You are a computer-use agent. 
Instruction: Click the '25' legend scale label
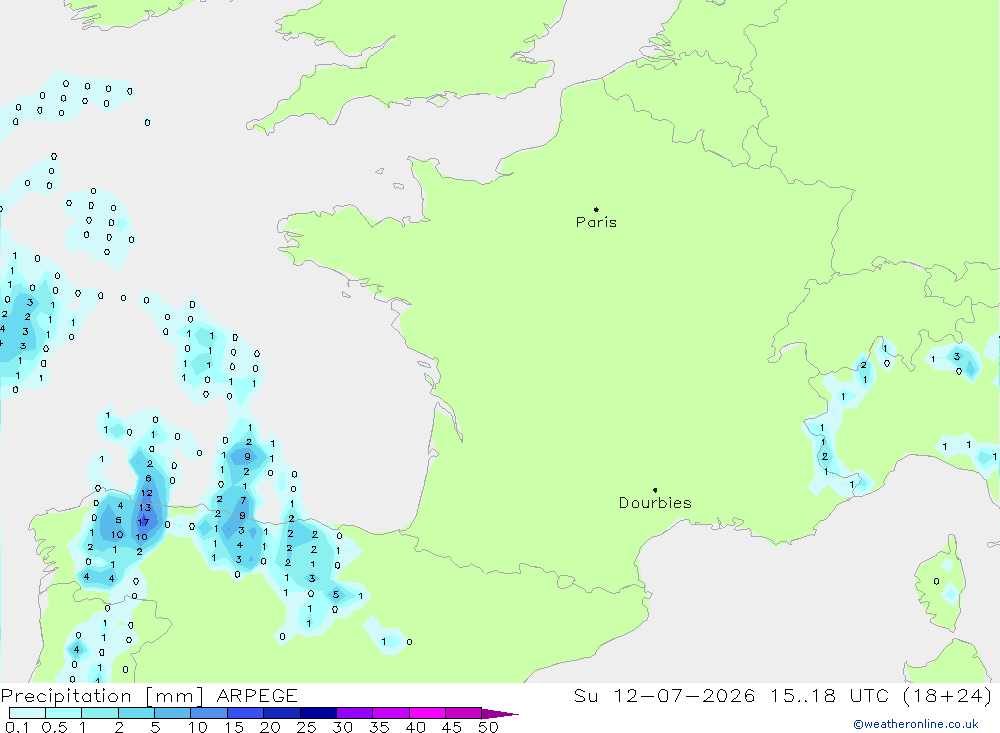click(306, 727)
